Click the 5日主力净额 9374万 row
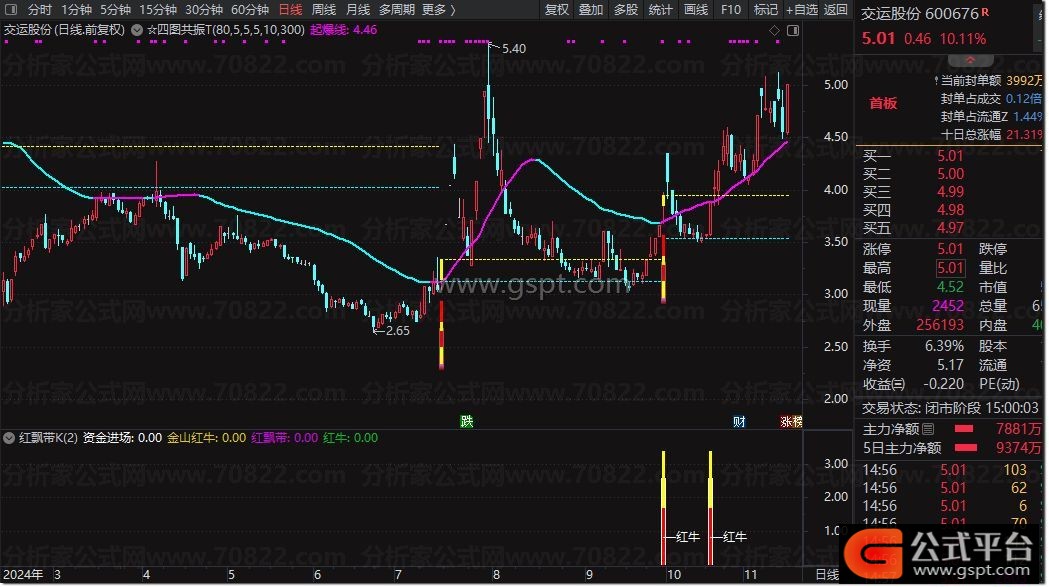The image size is (1049, 587). pyautogui.click(x=952, y=448)
